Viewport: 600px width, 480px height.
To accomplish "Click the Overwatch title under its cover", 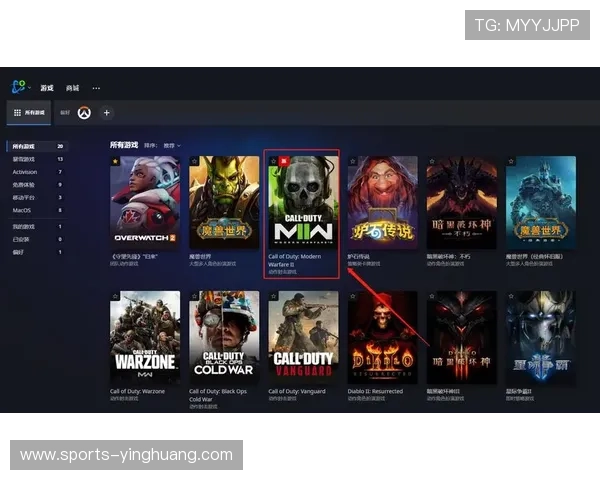I will pyautogui.click(x=134, y=256).
